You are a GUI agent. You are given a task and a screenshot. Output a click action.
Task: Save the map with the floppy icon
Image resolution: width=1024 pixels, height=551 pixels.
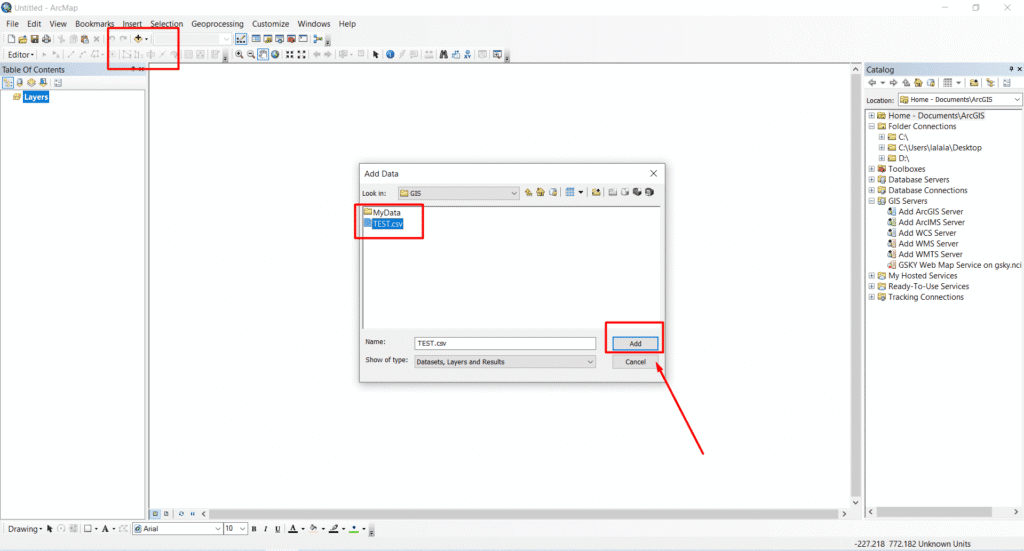click(x=35, y=39)
